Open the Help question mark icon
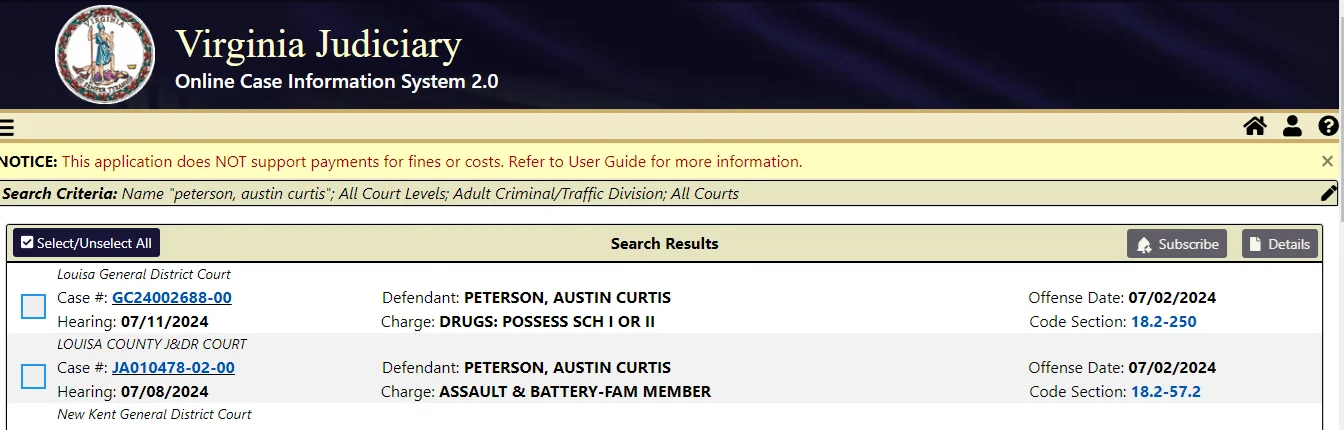 click(x=1328, y=126)
